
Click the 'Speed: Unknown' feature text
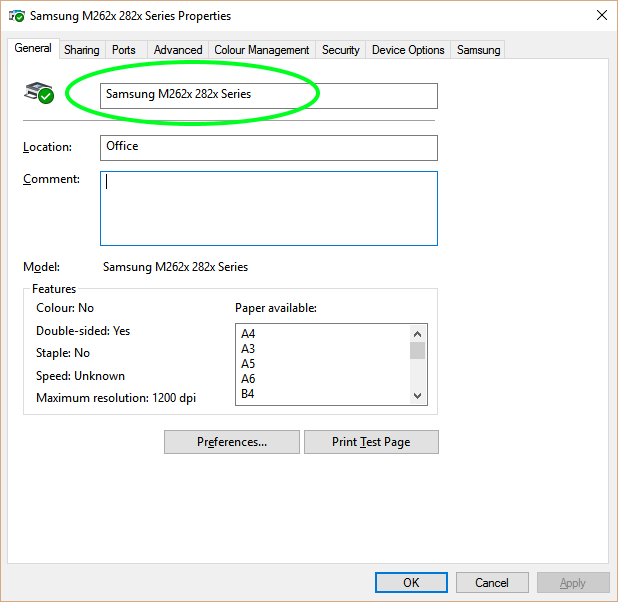(x=80, y=376)
